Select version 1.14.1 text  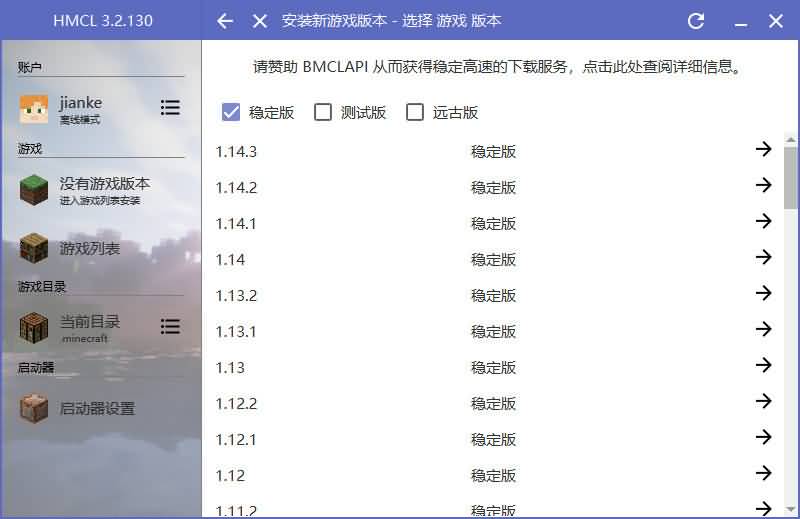click(x=236, y=224)
